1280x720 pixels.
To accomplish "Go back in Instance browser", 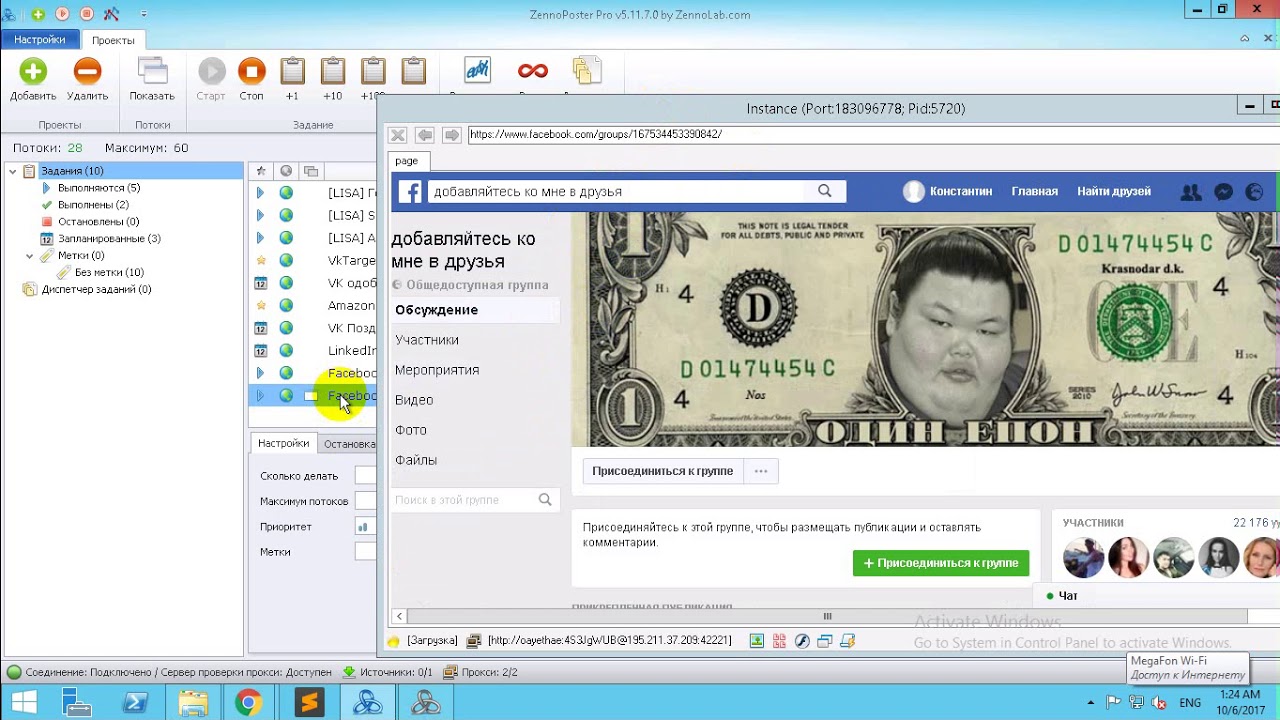I will [x=425, y=135].
